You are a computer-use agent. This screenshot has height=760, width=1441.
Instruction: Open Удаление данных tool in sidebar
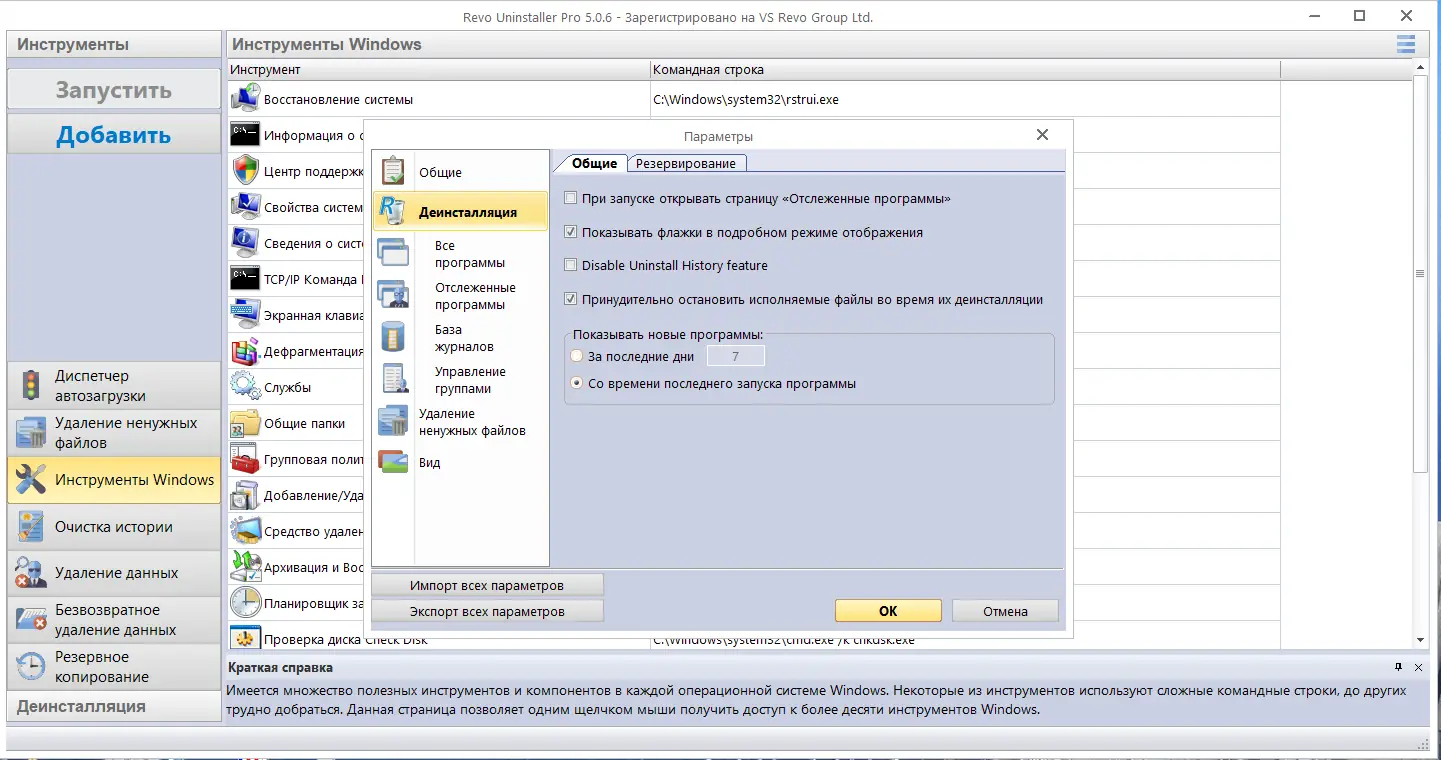[114, 573]
